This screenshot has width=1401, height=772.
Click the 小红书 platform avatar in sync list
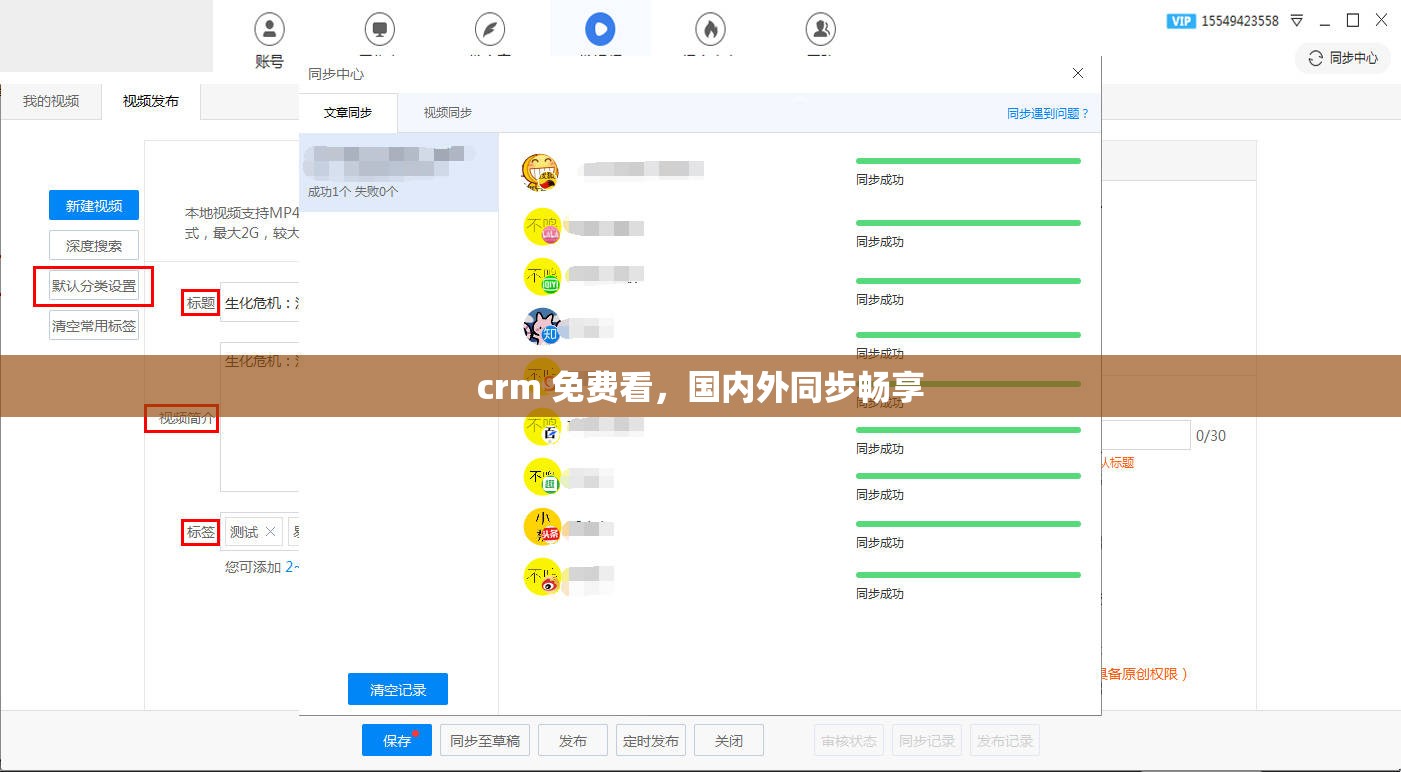(541, 526)
